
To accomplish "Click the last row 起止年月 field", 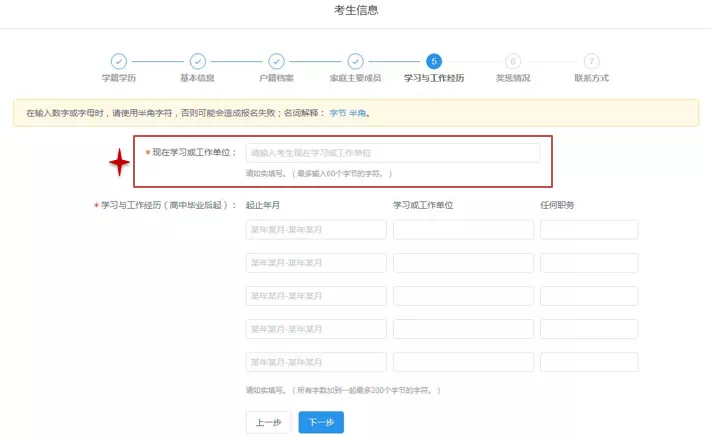I will pyautogui.click(x=316, y=362).
